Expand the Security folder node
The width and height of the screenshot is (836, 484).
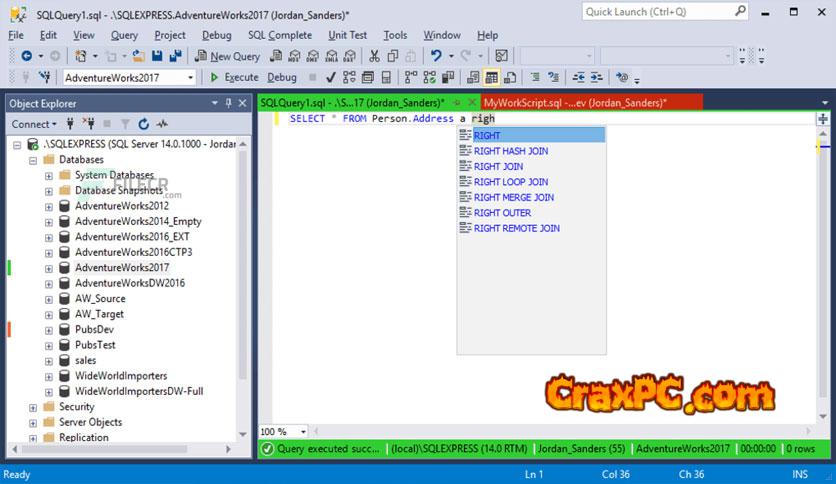tap(33, 407)
